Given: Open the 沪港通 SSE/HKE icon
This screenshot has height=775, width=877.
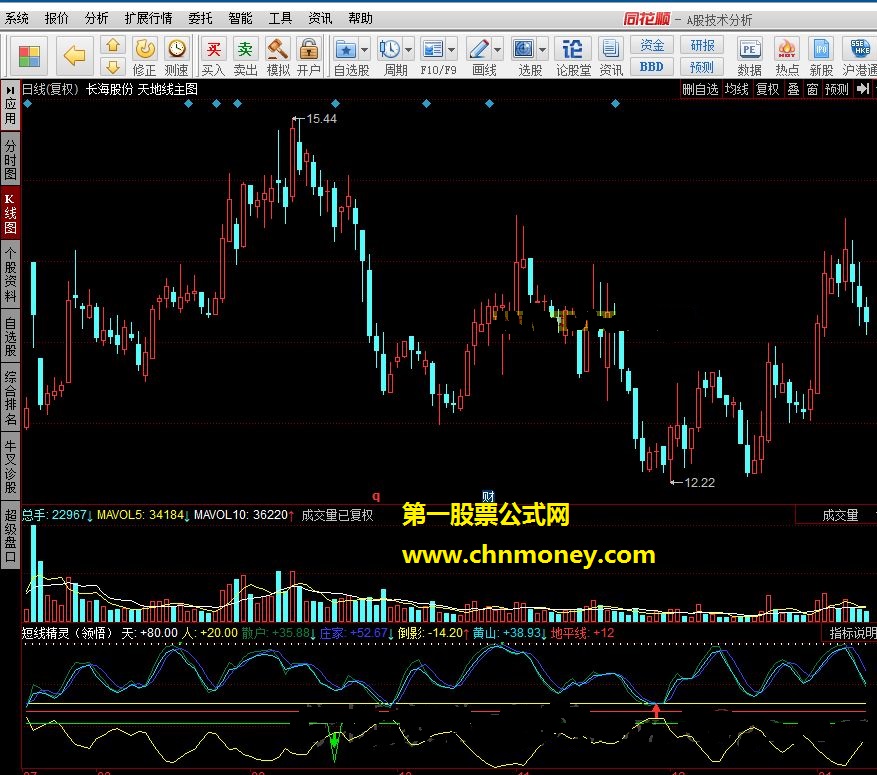Looking at the screenshot, I should click(x=860, y=56).
